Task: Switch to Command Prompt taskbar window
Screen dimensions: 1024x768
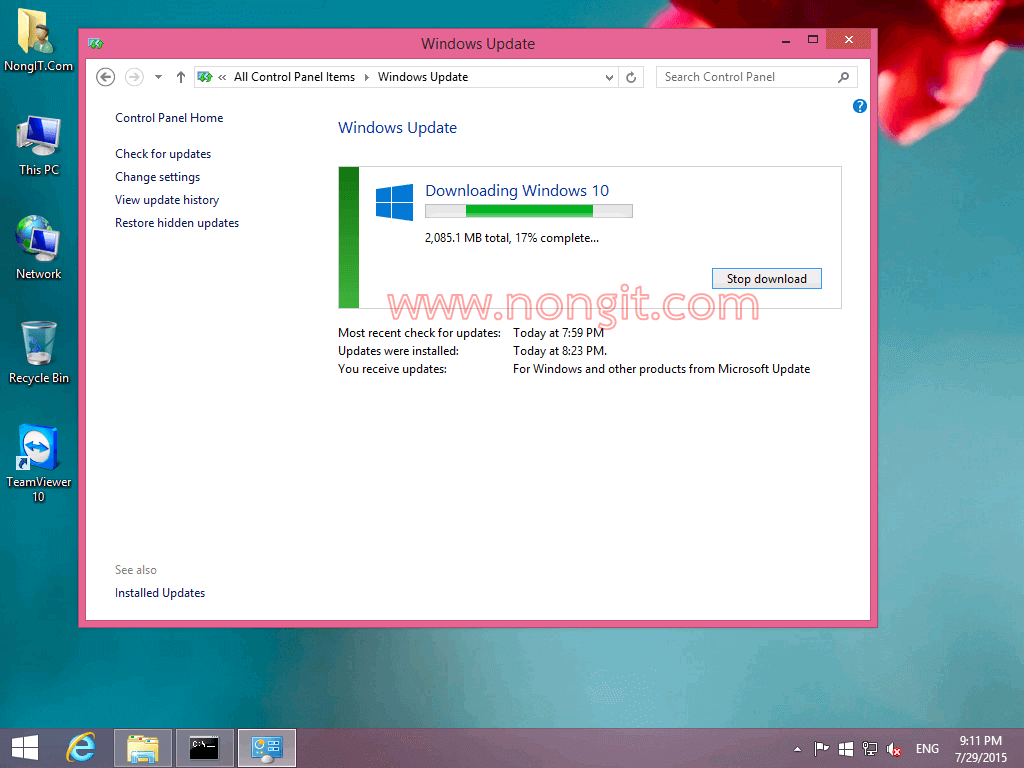Action: point(204,748)
